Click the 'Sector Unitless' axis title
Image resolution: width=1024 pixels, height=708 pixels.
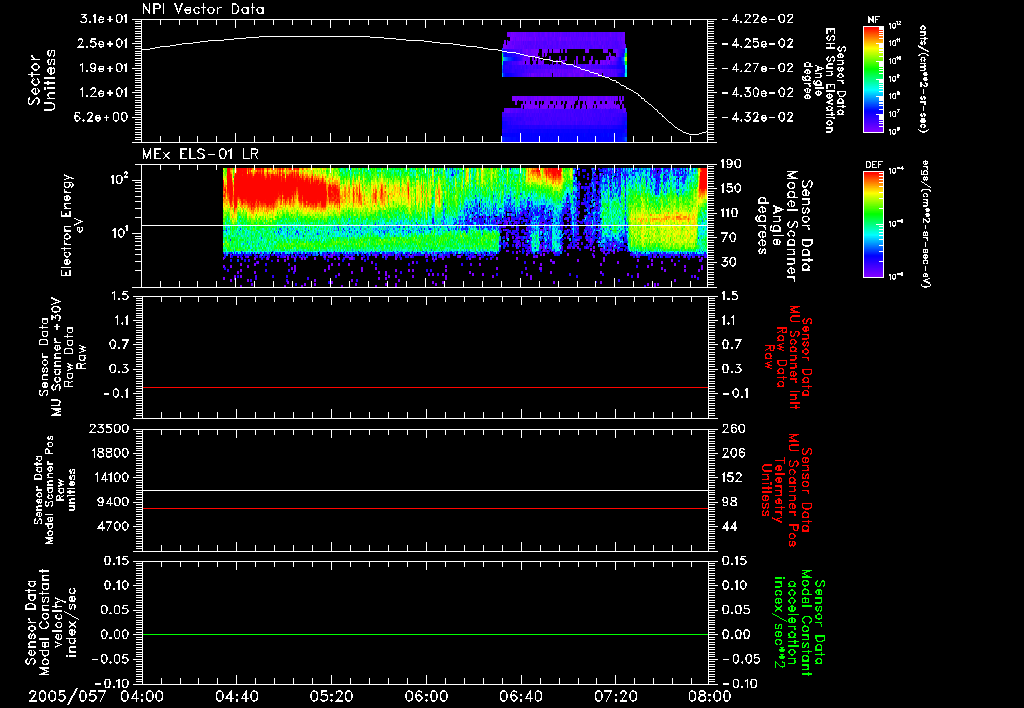[42, 80]
